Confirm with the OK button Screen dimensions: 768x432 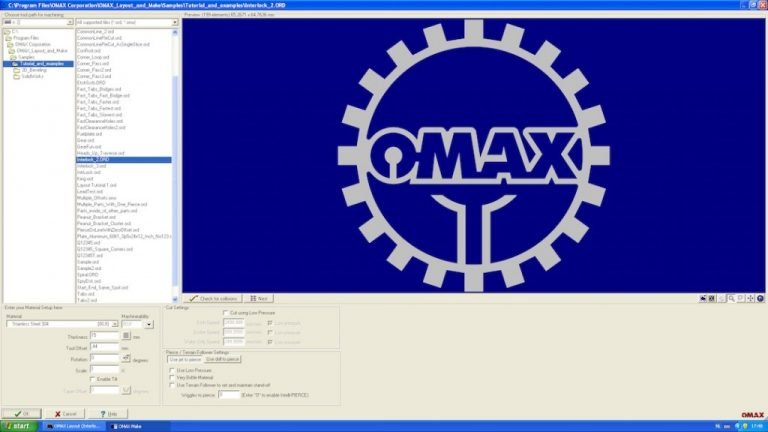click(22, 414)
